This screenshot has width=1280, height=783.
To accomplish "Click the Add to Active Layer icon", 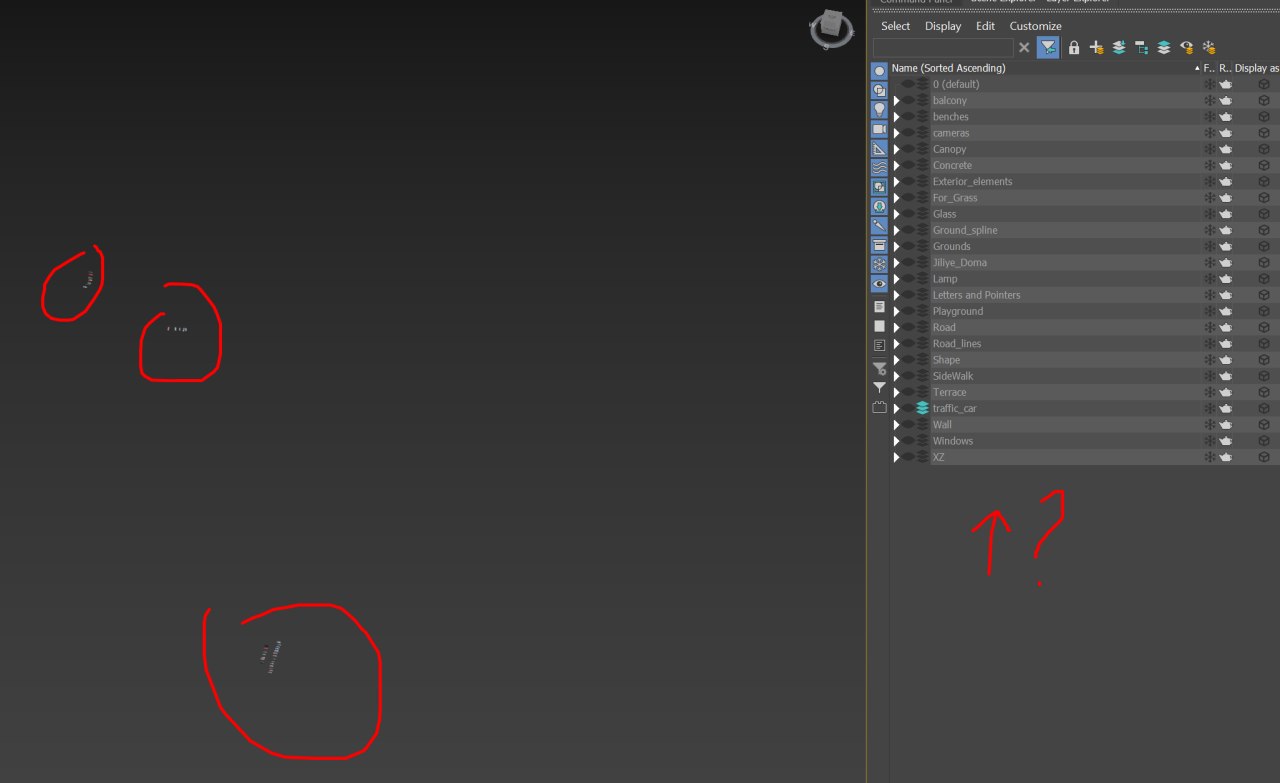I will (x=1119, y=47).
